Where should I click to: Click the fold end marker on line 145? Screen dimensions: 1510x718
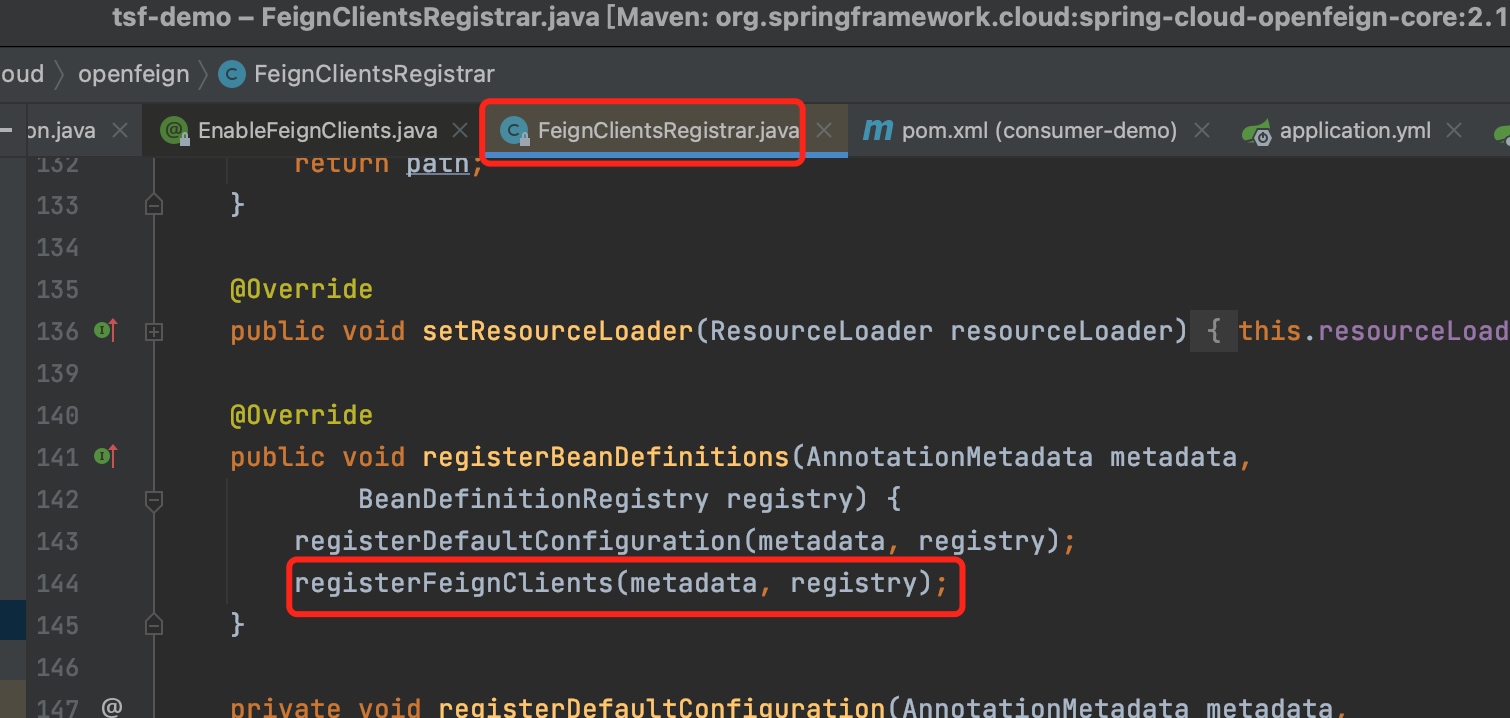tap(154, 625)
